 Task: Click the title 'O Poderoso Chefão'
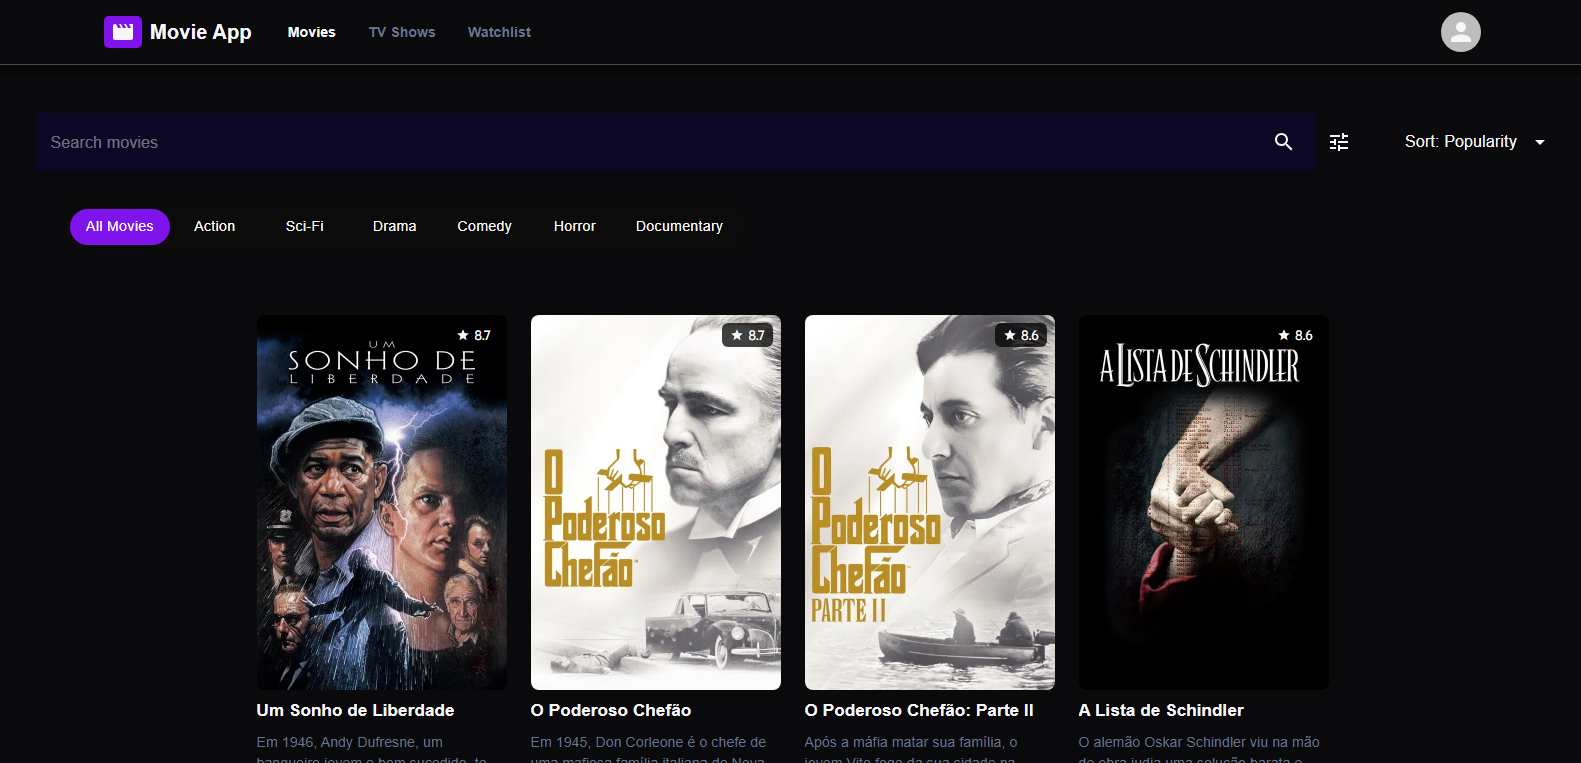tap(611, 710)
